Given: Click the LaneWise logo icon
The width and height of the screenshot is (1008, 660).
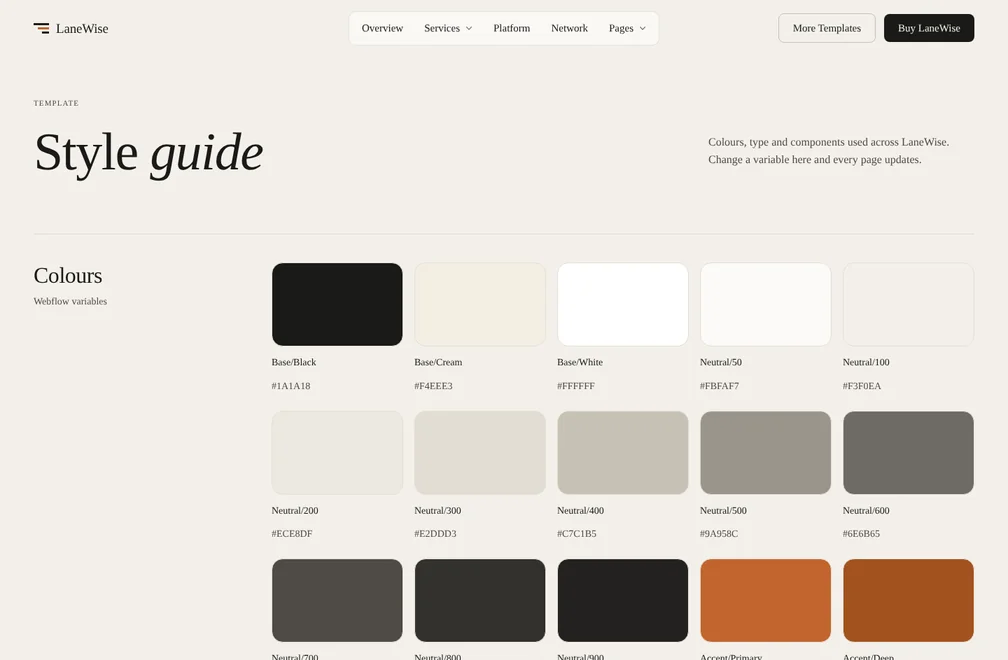Looking at the screenshot, I should [41, 28].
